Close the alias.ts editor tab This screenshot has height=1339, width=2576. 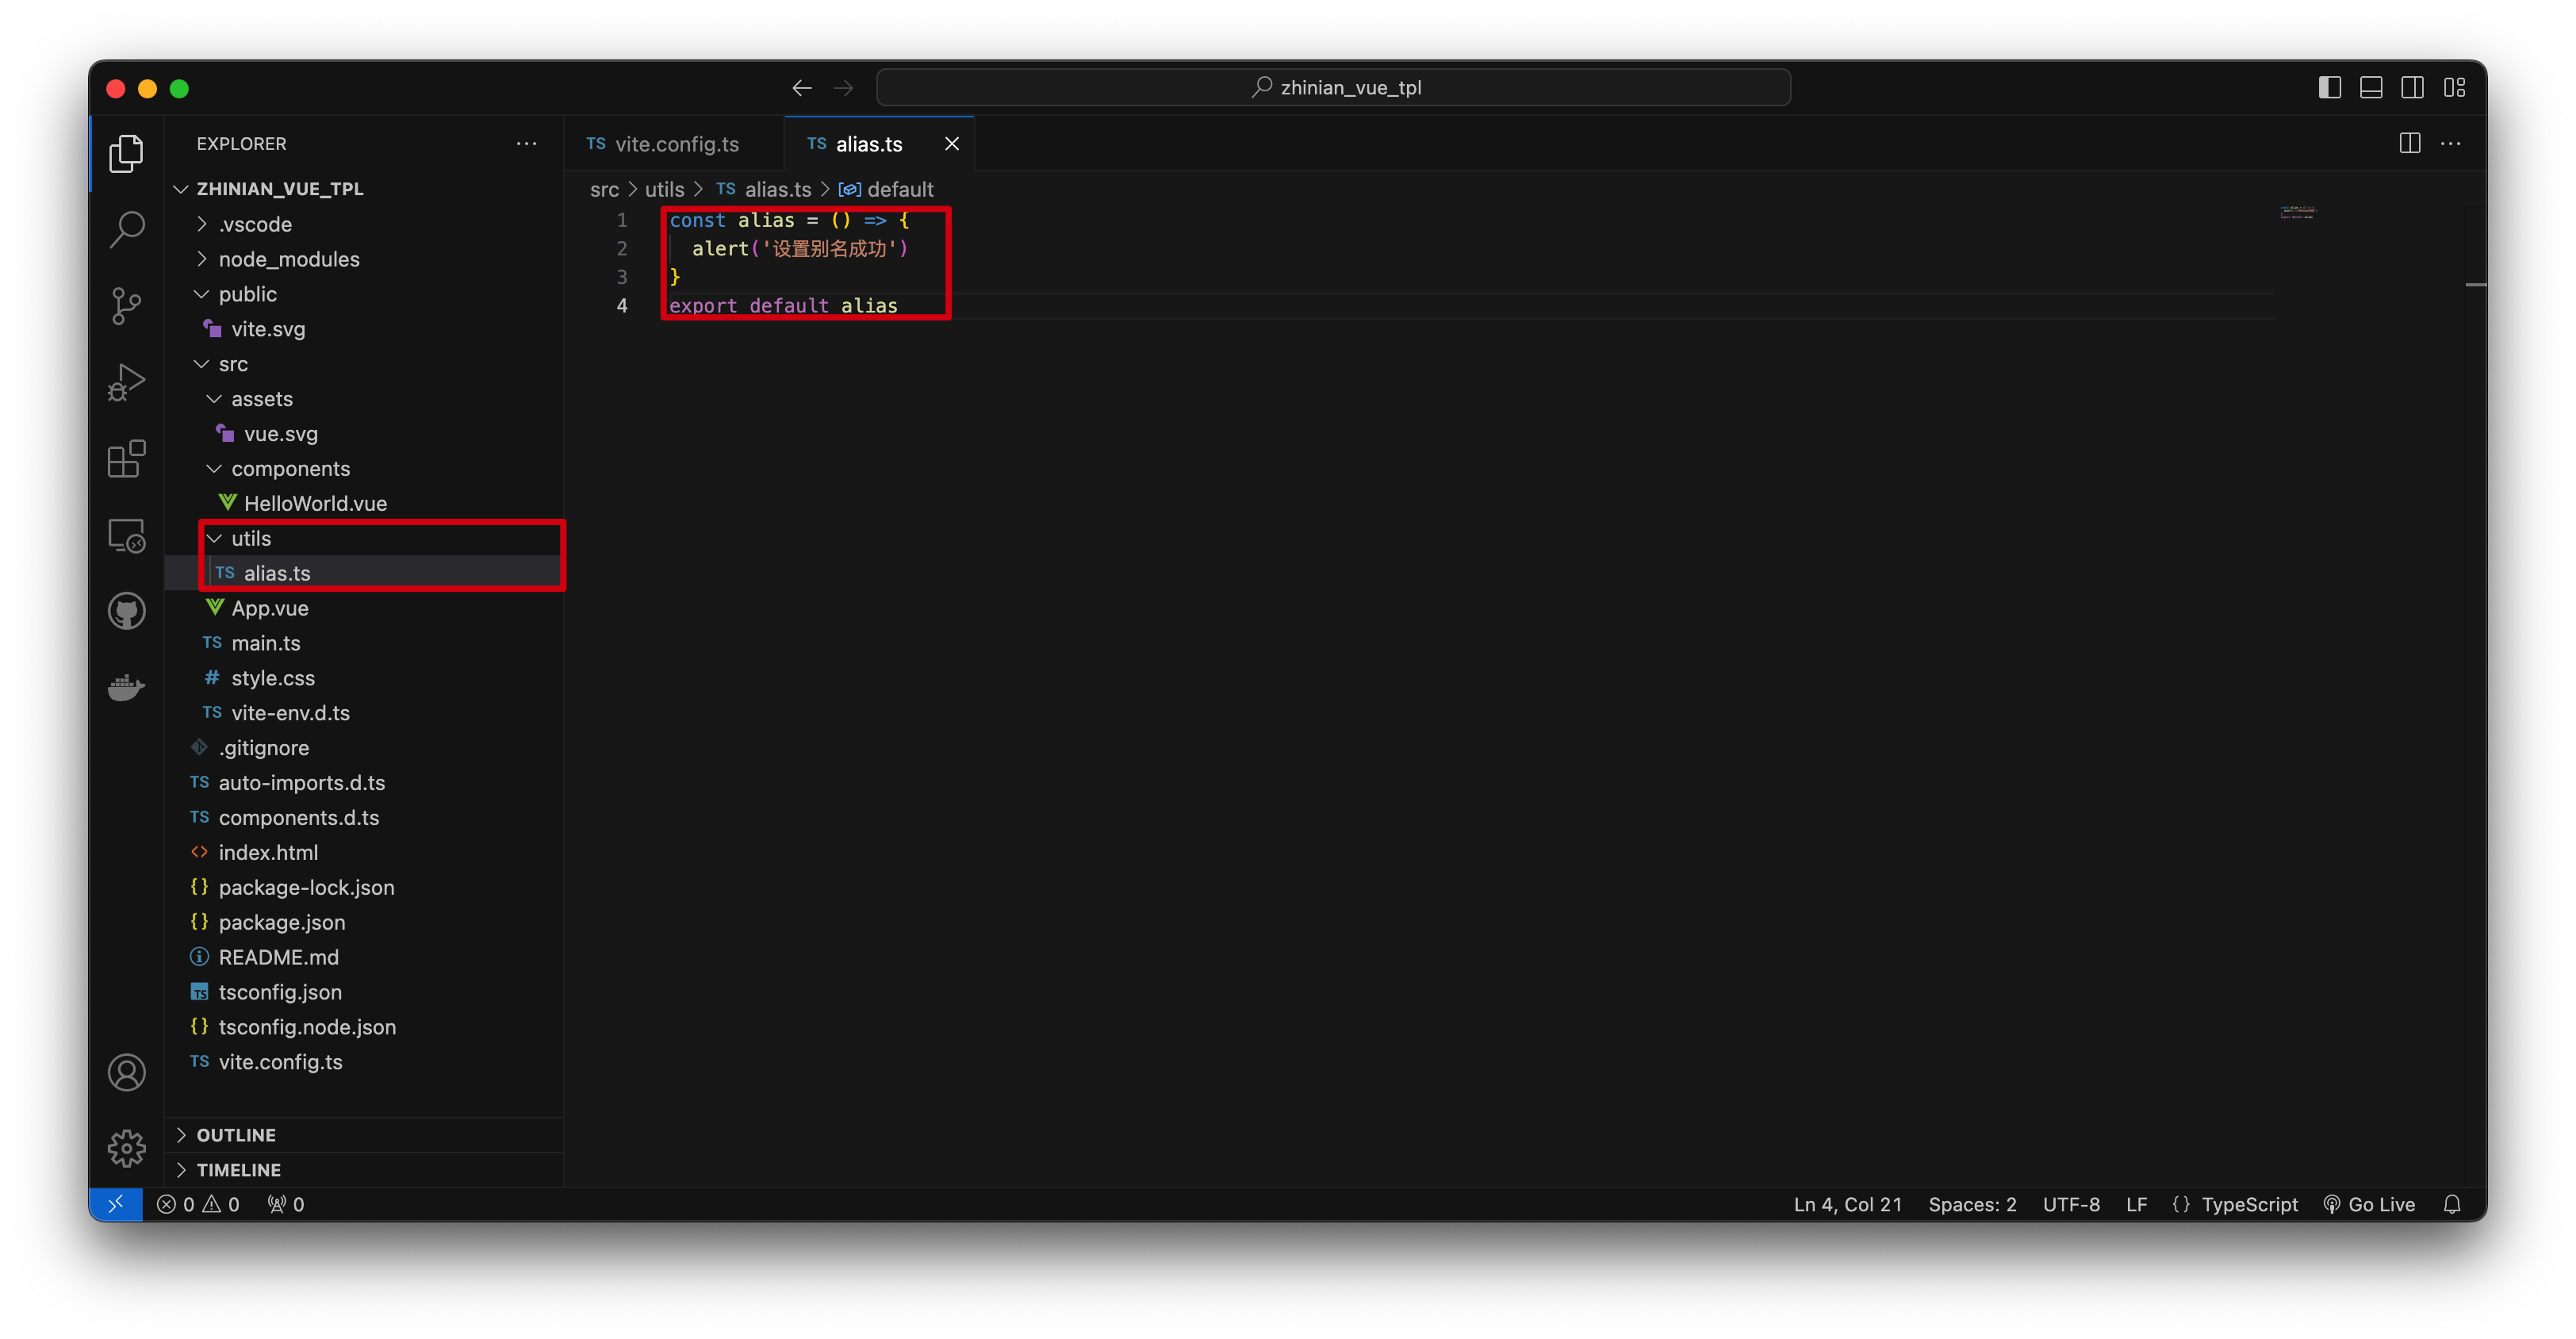click(952, 144)
